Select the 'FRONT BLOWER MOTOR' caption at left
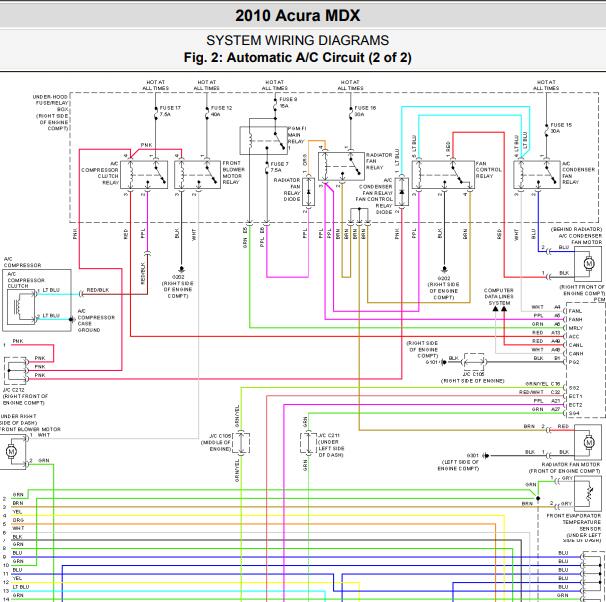This screenshot has width=606, height=602. click(30, 429)
